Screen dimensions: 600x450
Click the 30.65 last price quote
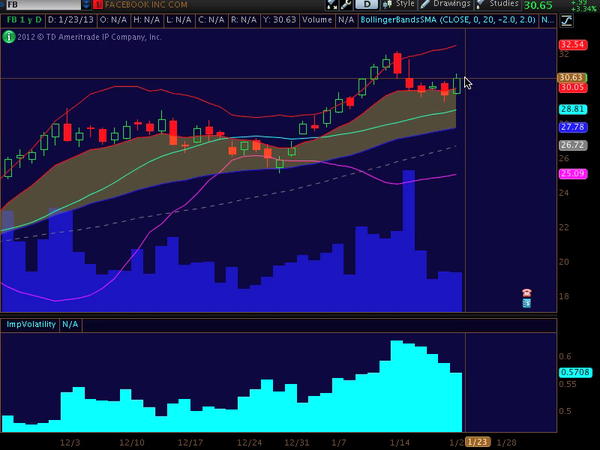pos(538,5)
